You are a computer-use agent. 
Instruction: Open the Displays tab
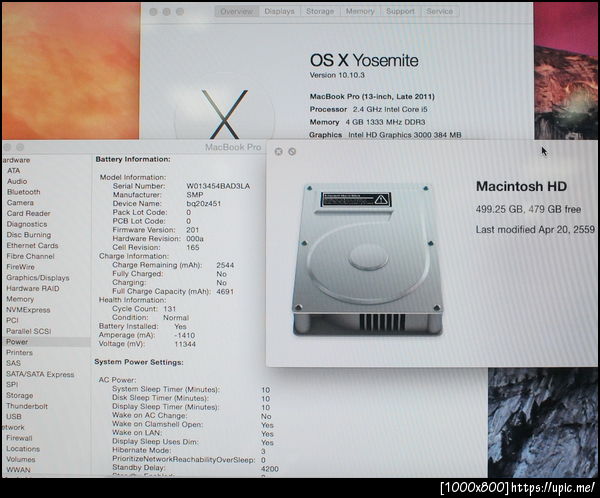279,11
